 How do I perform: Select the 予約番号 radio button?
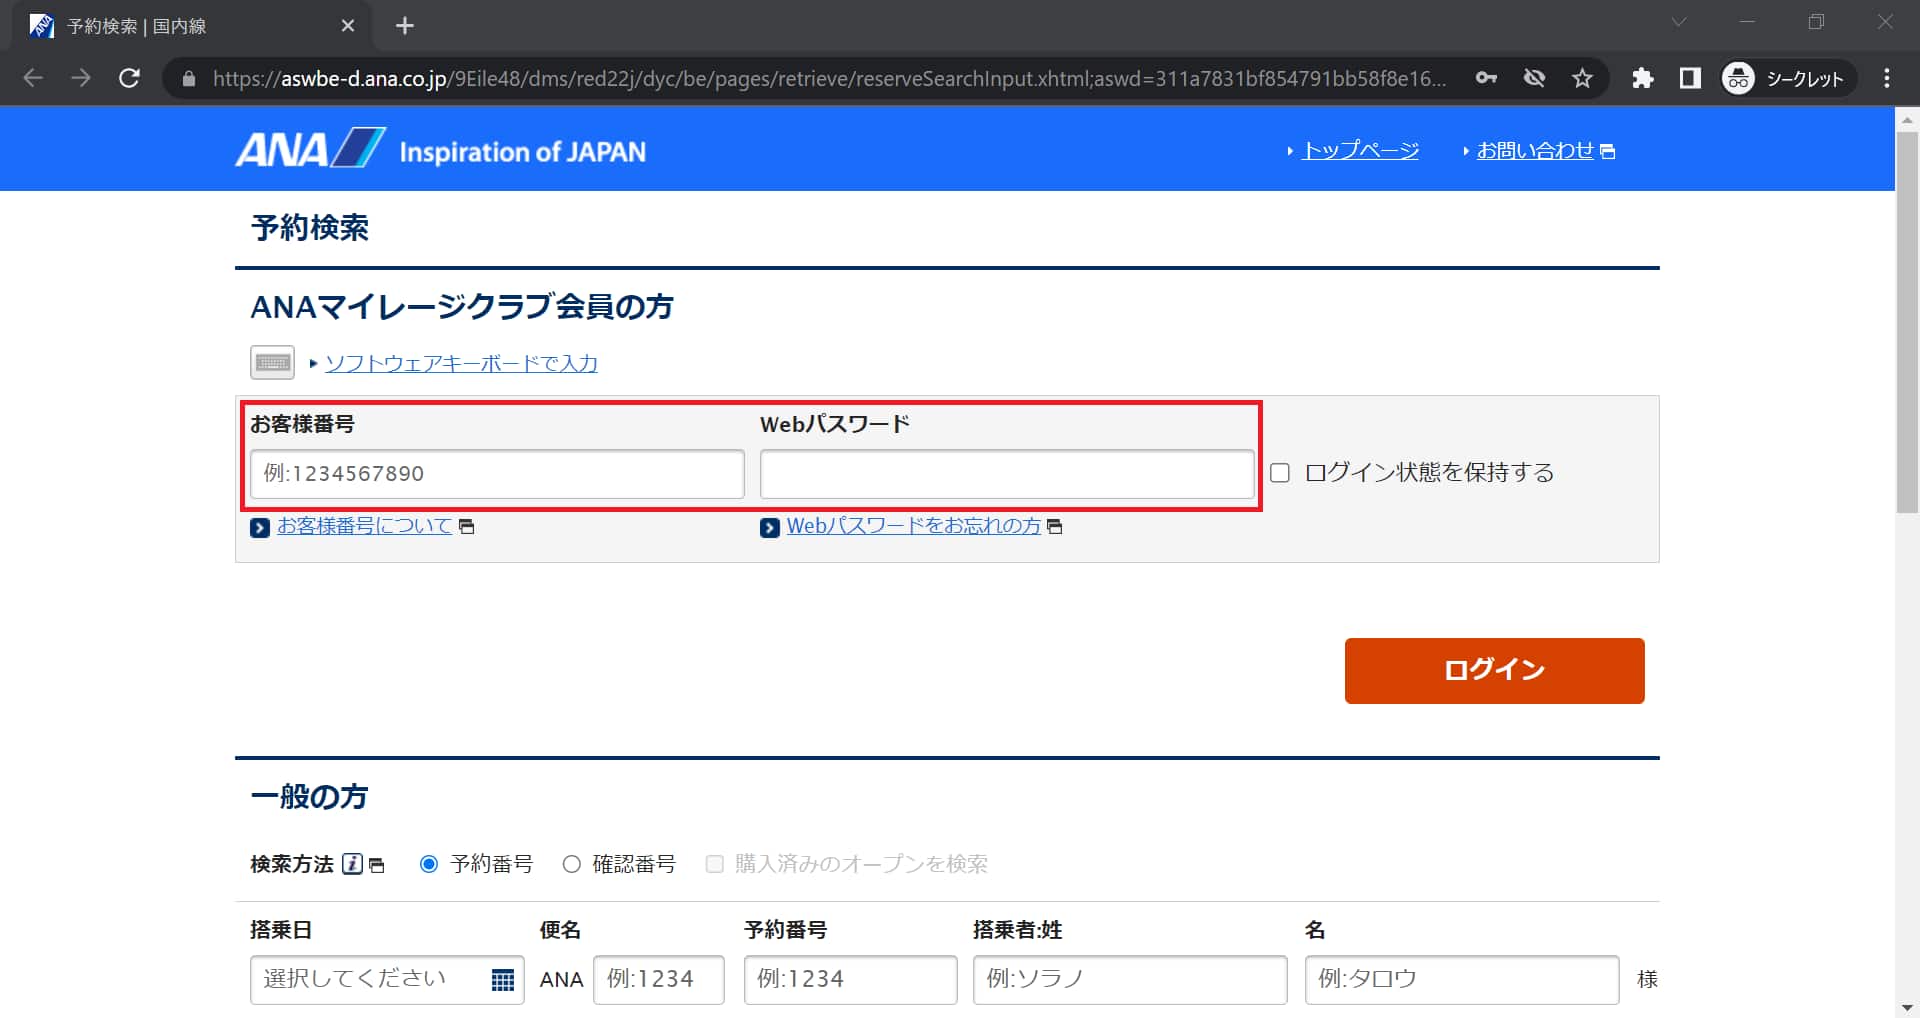click(x=429, y=864)
